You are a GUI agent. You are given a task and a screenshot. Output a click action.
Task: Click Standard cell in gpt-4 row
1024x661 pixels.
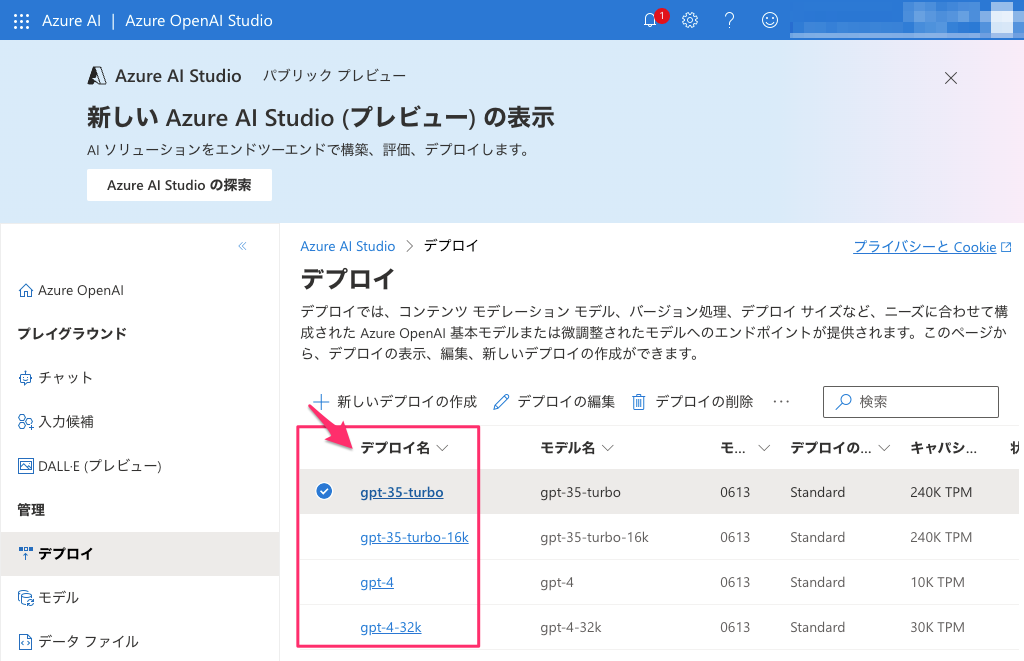818,583
